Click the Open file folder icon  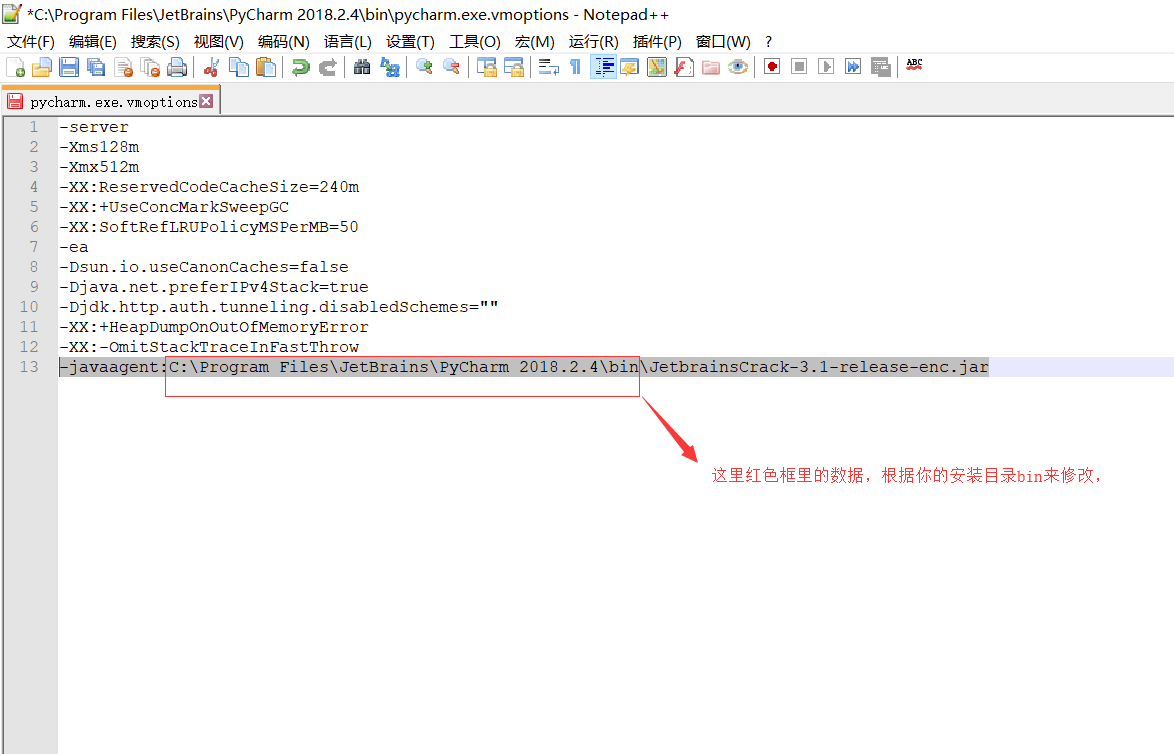(x=42, y=67)
